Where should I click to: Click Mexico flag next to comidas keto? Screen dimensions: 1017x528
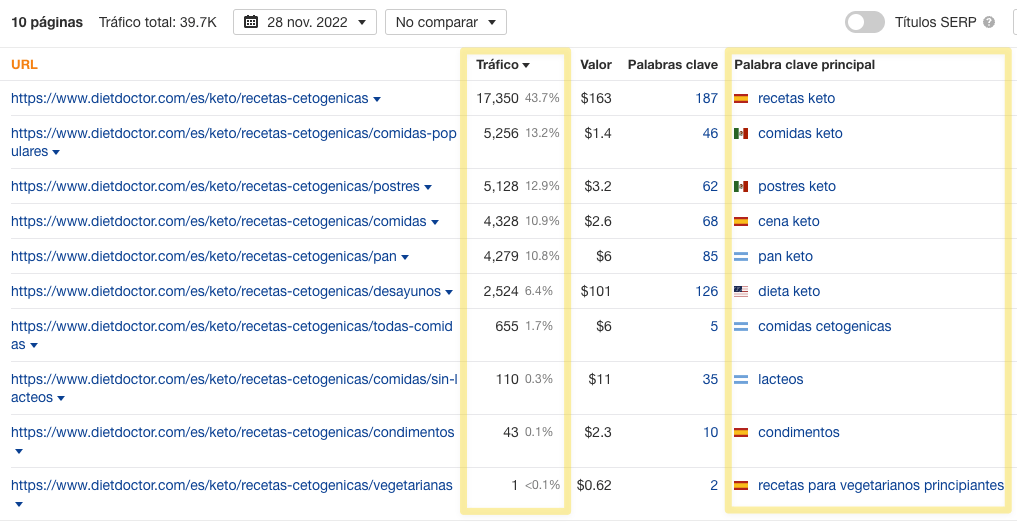(741, 134)
